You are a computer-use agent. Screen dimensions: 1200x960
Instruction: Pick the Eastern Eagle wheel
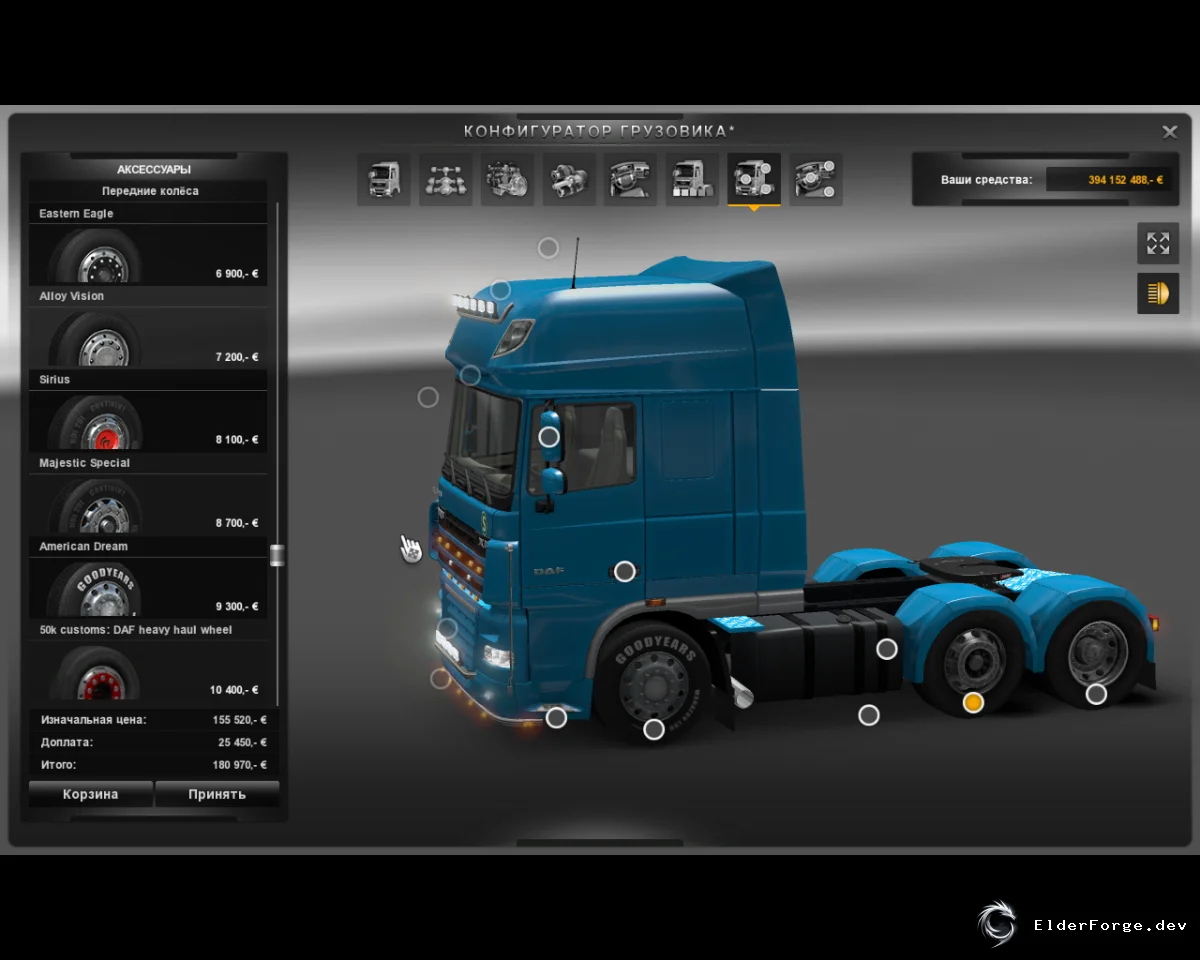coord(148,245)
